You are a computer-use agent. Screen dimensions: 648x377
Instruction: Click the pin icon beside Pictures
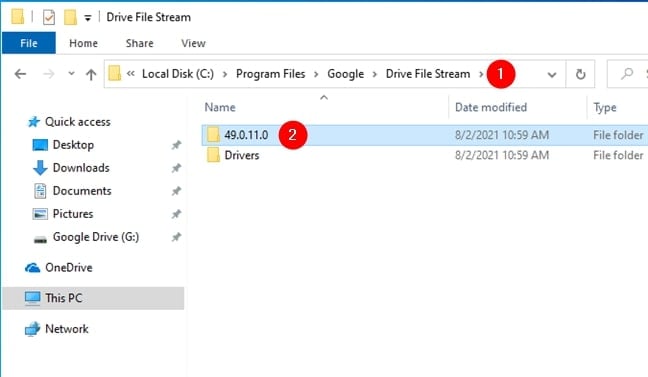tap(176, 214)
